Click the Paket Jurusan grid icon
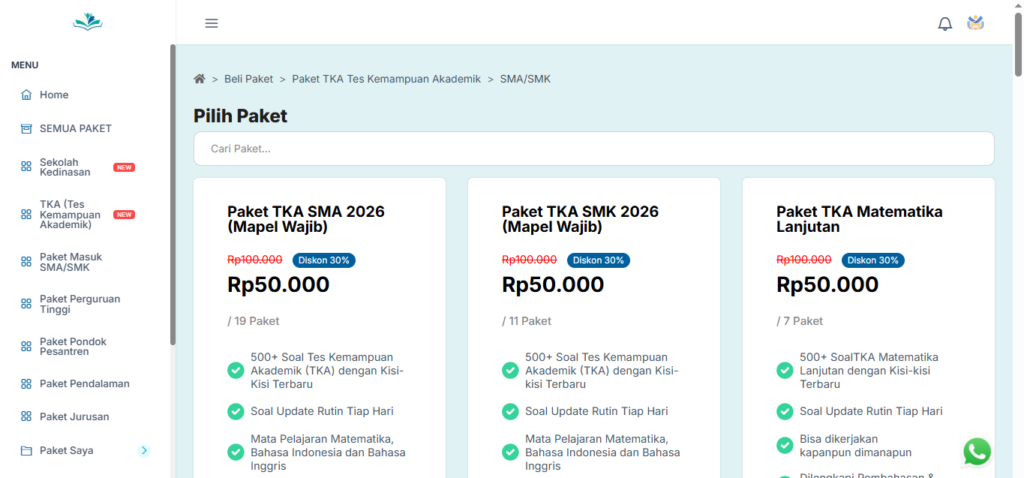Viewport: 1024px width, 478px height. pyautogui.click(x=26, y=416)
